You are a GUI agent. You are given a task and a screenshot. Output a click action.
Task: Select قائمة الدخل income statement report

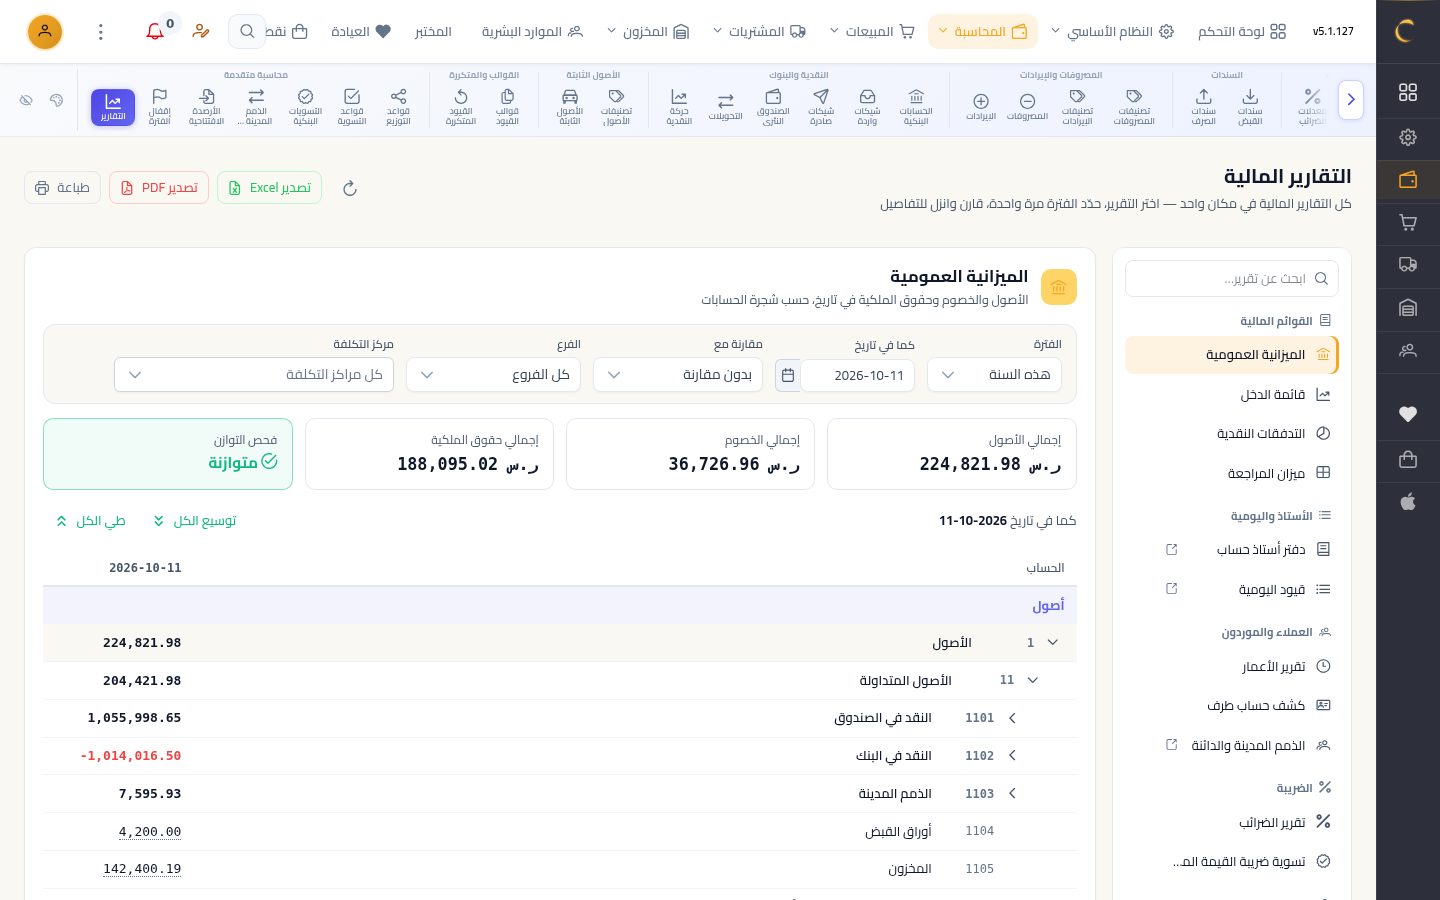(x=1232, y=395)
